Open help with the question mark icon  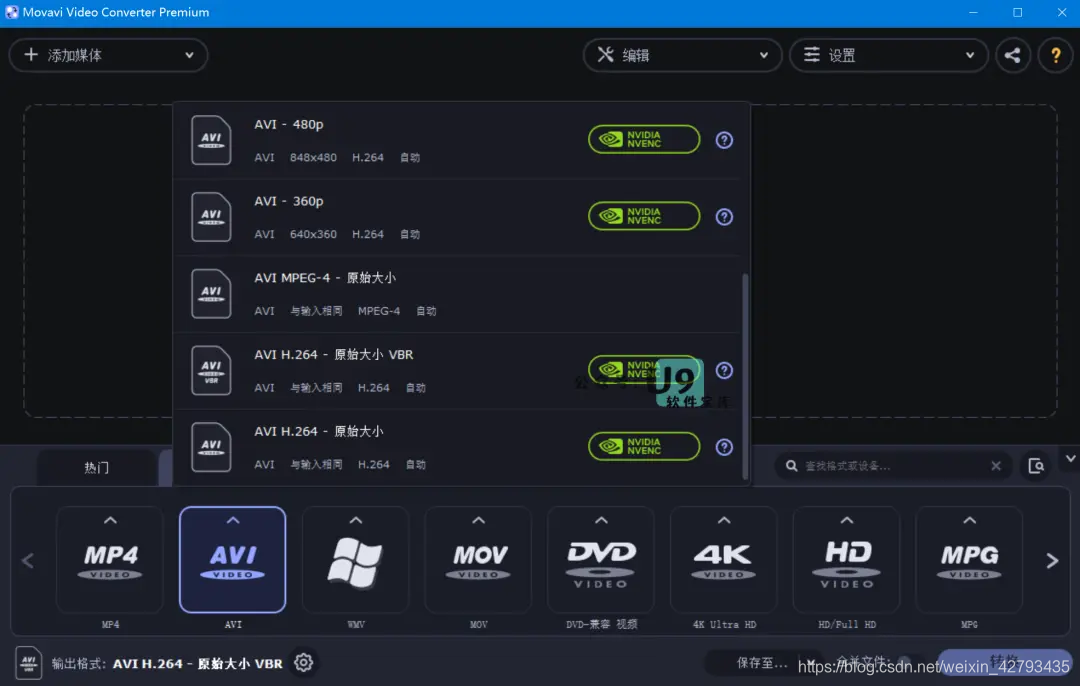point(1055,55)
